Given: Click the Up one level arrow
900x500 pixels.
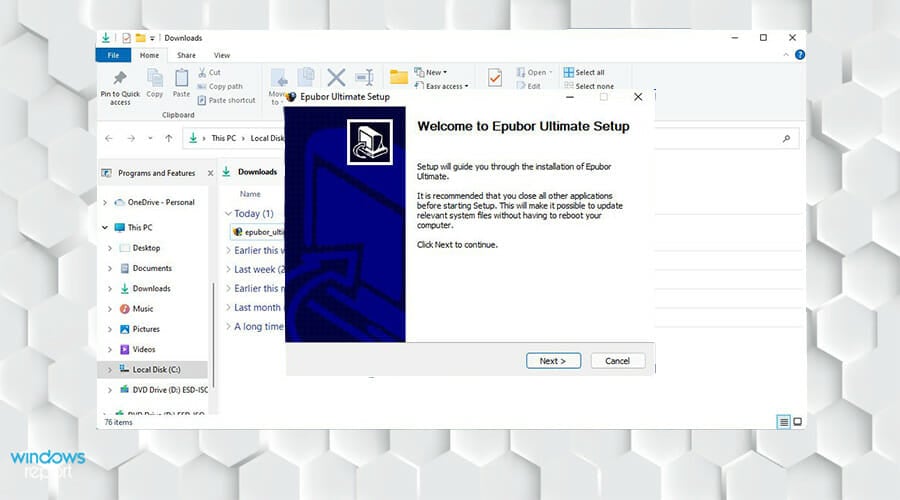Looking at the screenshot, I should [x=169, y=138].
